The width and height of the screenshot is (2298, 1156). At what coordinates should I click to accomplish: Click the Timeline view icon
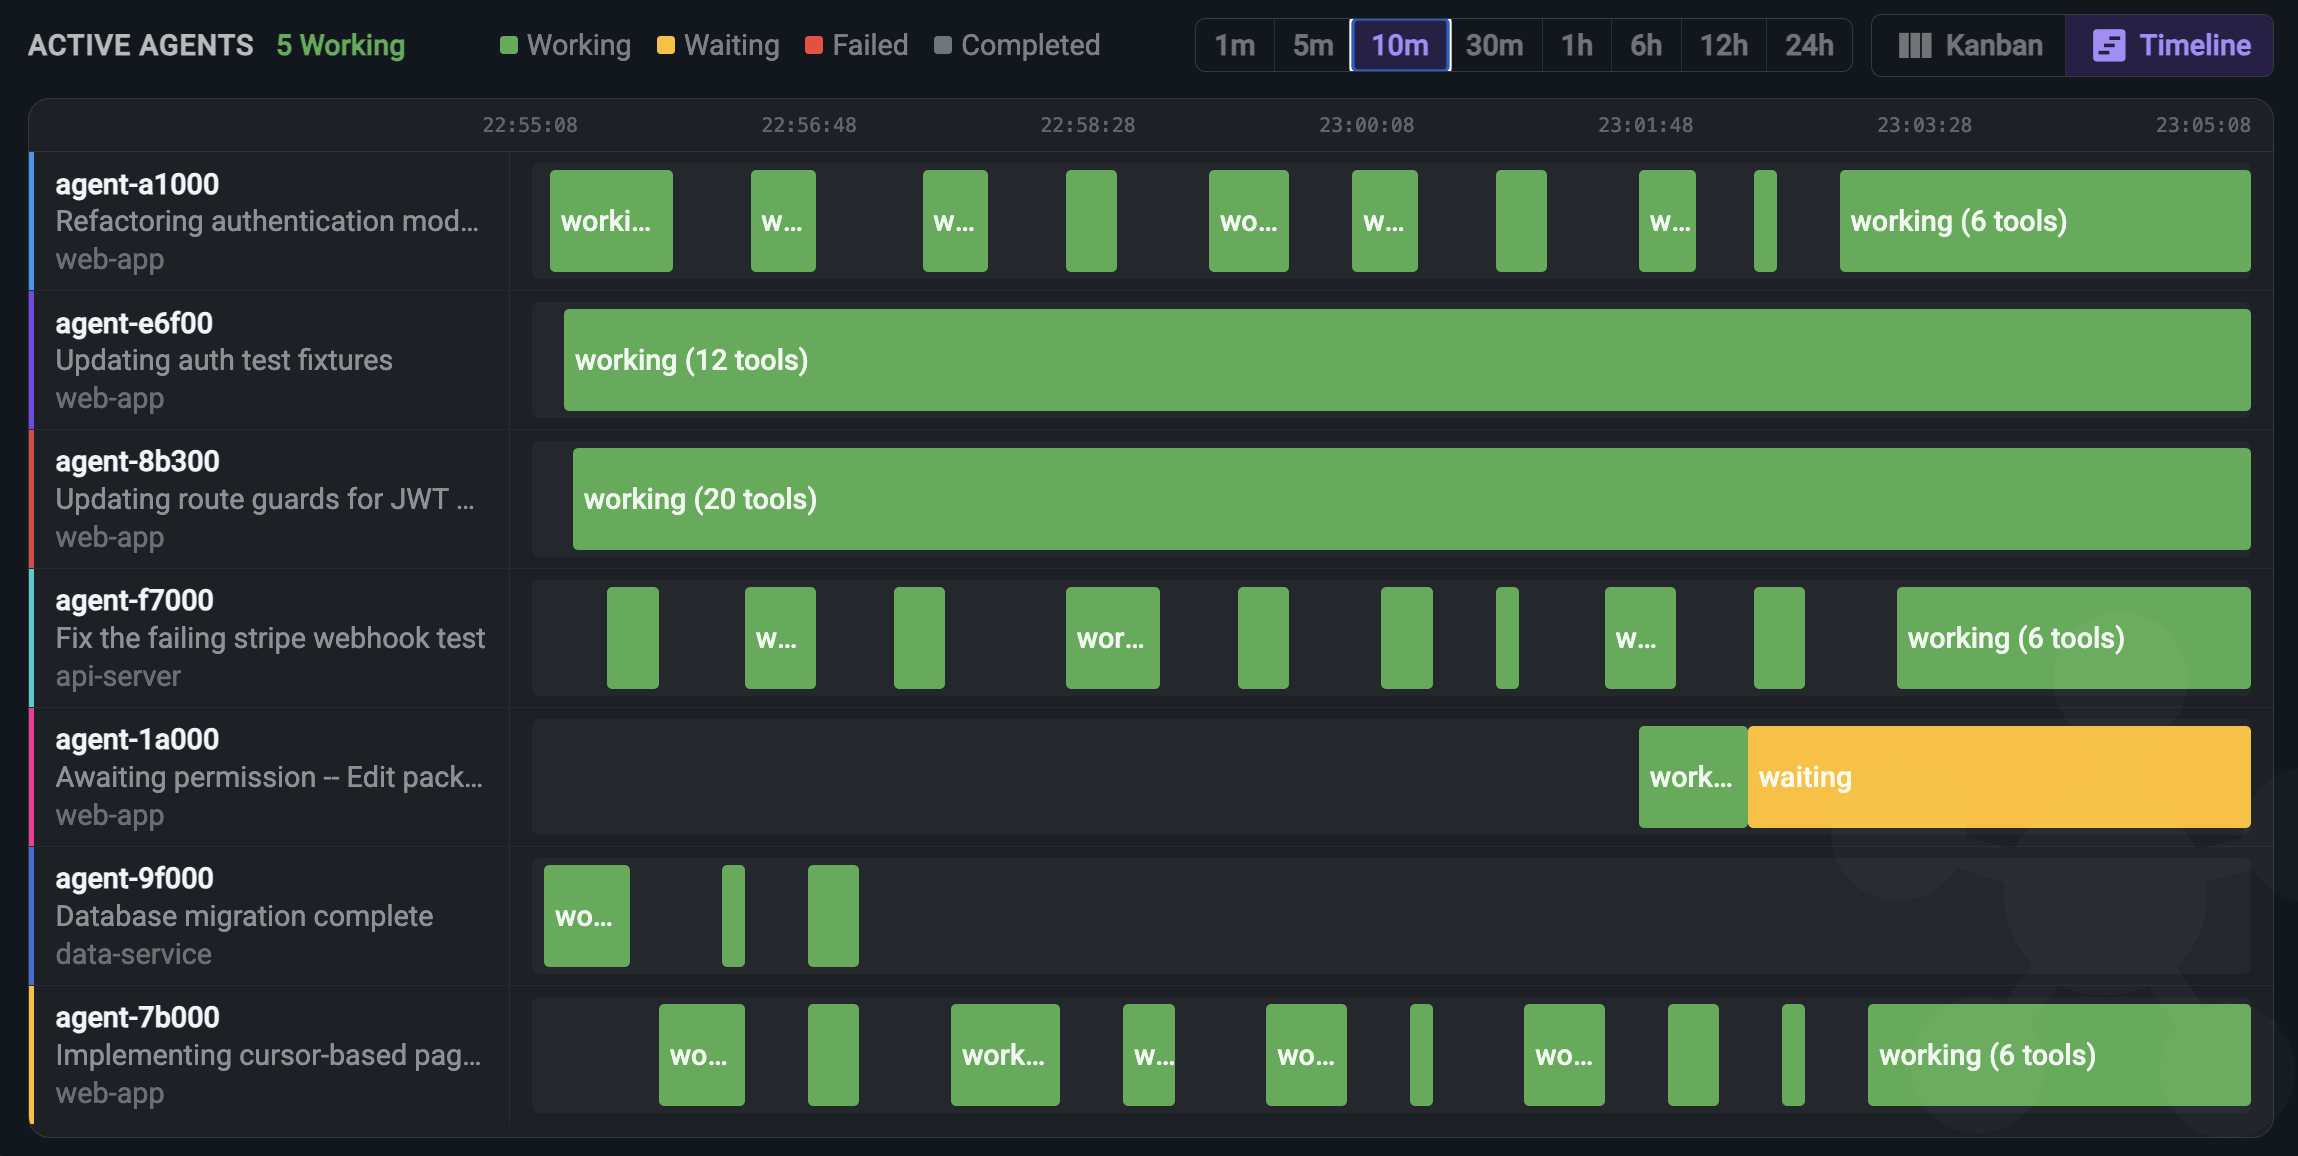tap(2109, 45)
